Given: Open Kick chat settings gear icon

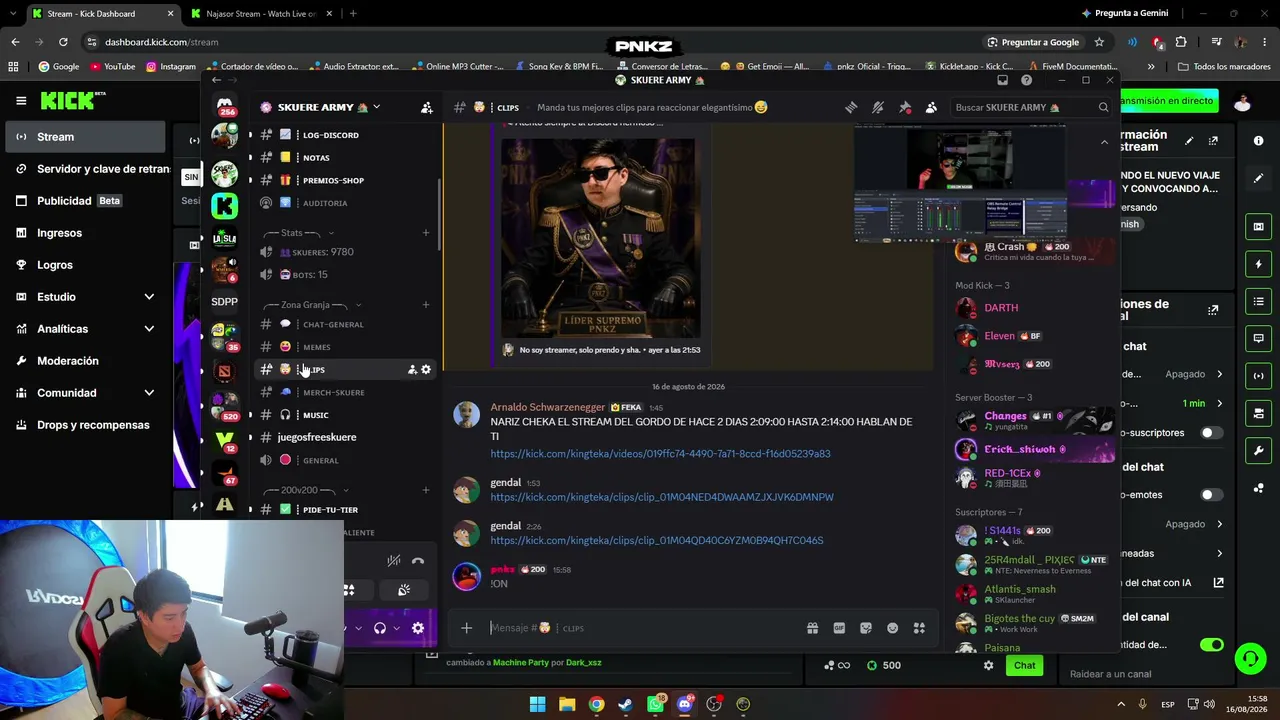Looking at the screenshot, I should [x=988, y=666].
